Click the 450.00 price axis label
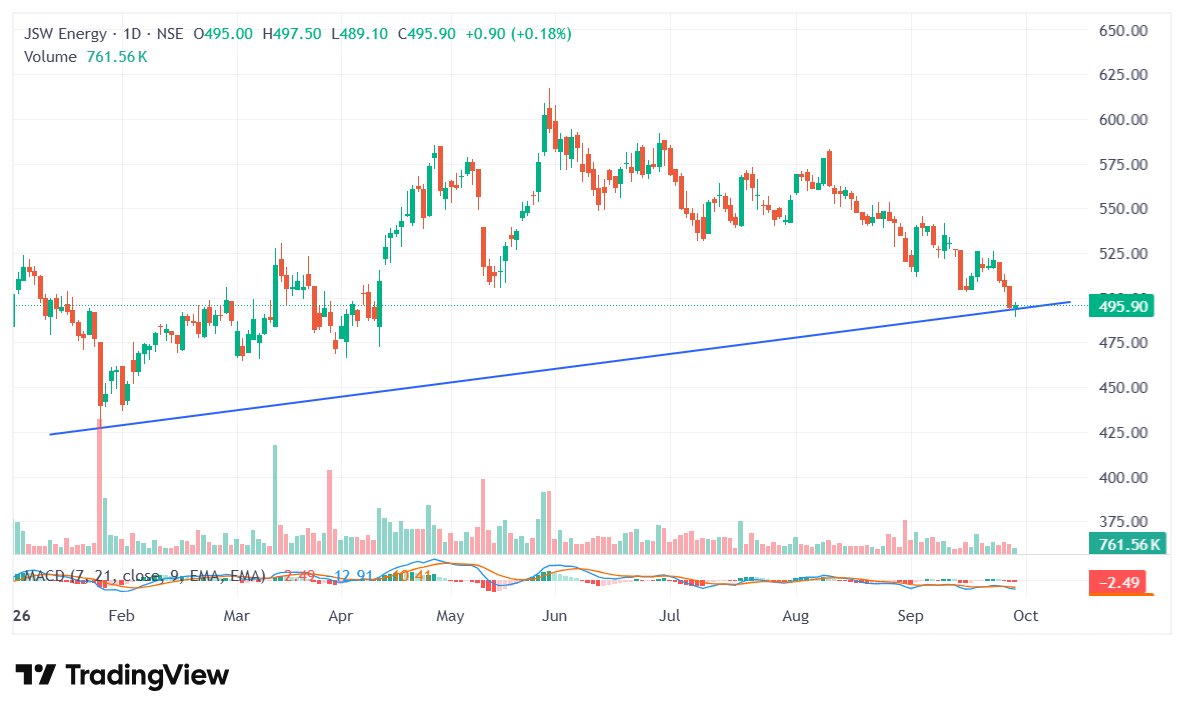This screenshot has width=1184, height=715. [1123, 387]
